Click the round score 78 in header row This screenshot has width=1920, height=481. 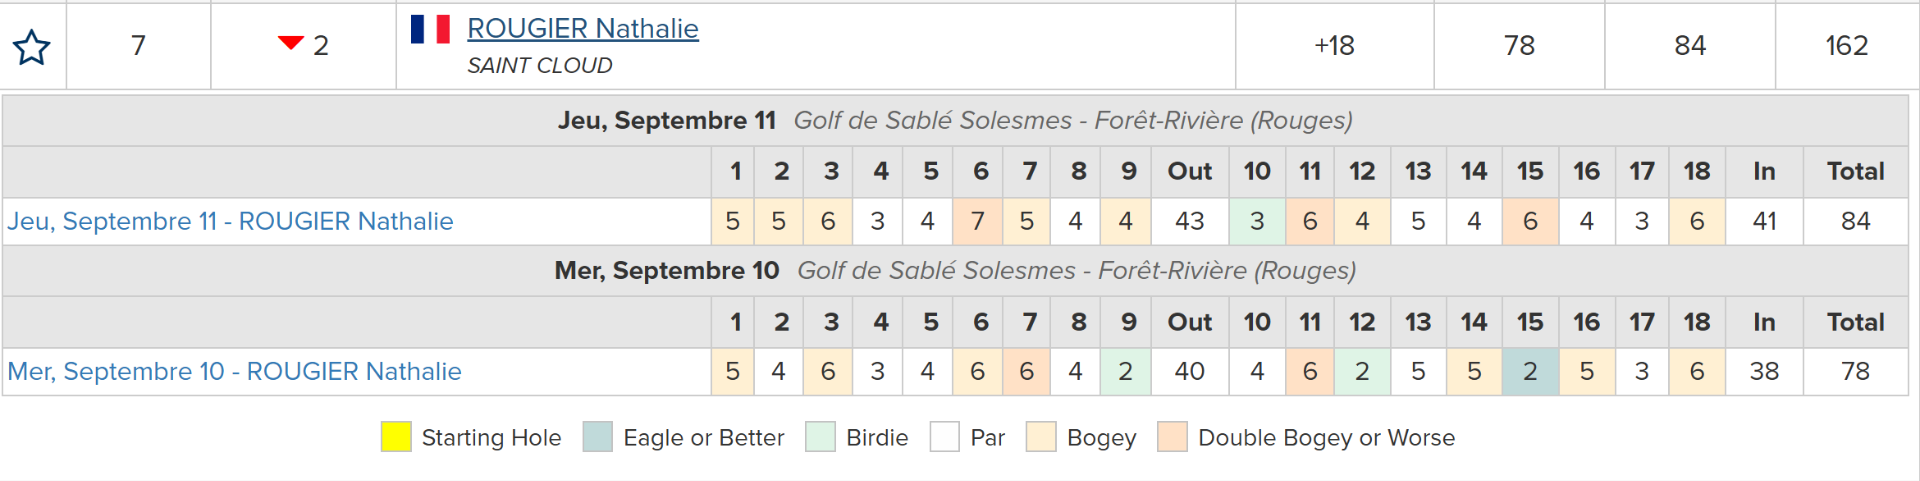point(1519,46)
